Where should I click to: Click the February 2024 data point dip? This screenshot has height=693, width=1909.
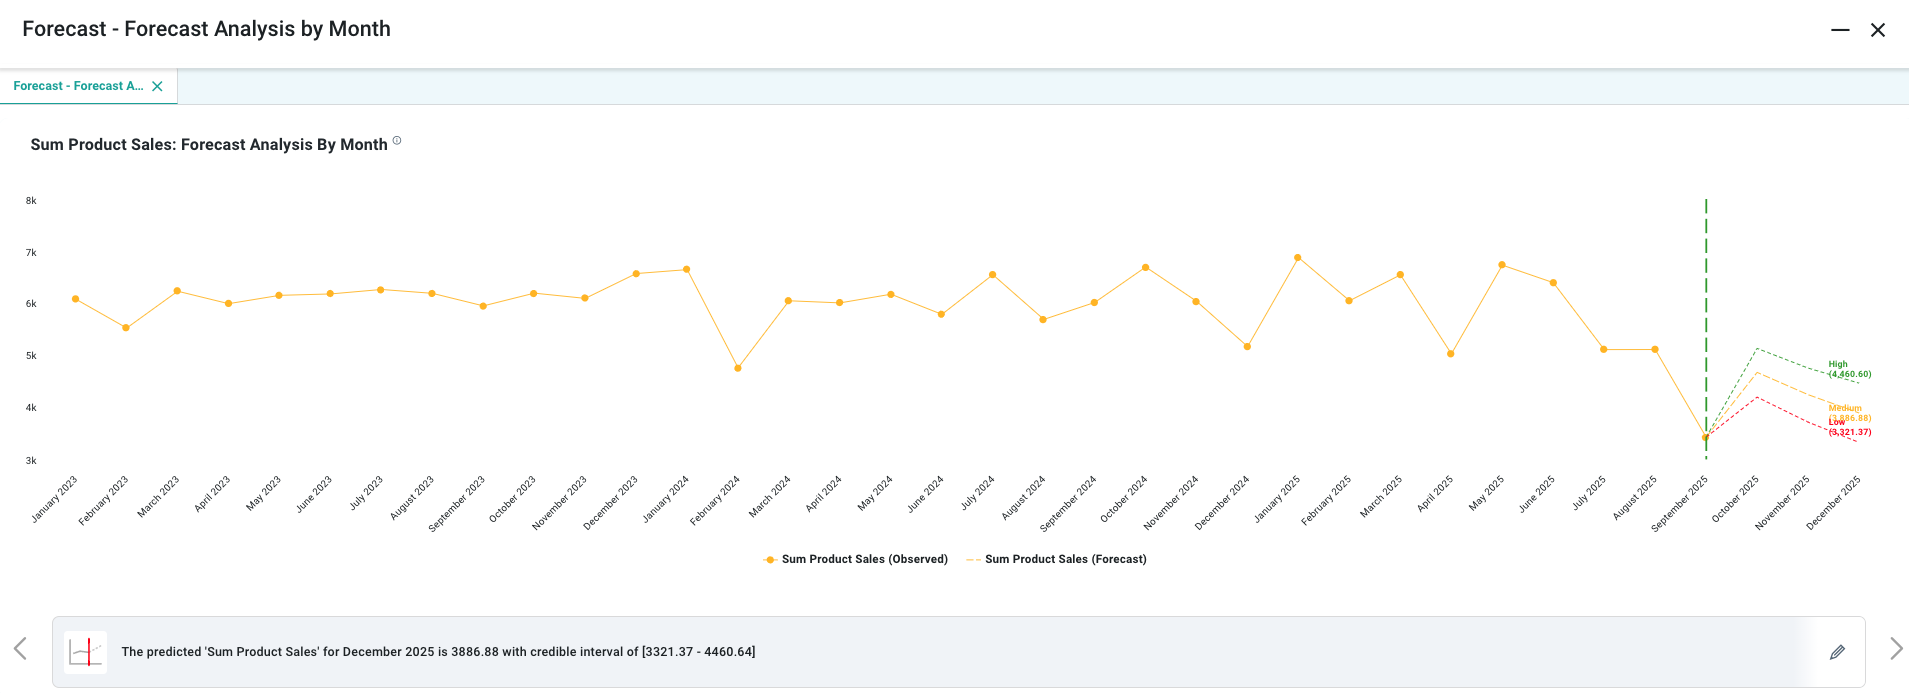(x=738, y=368)
